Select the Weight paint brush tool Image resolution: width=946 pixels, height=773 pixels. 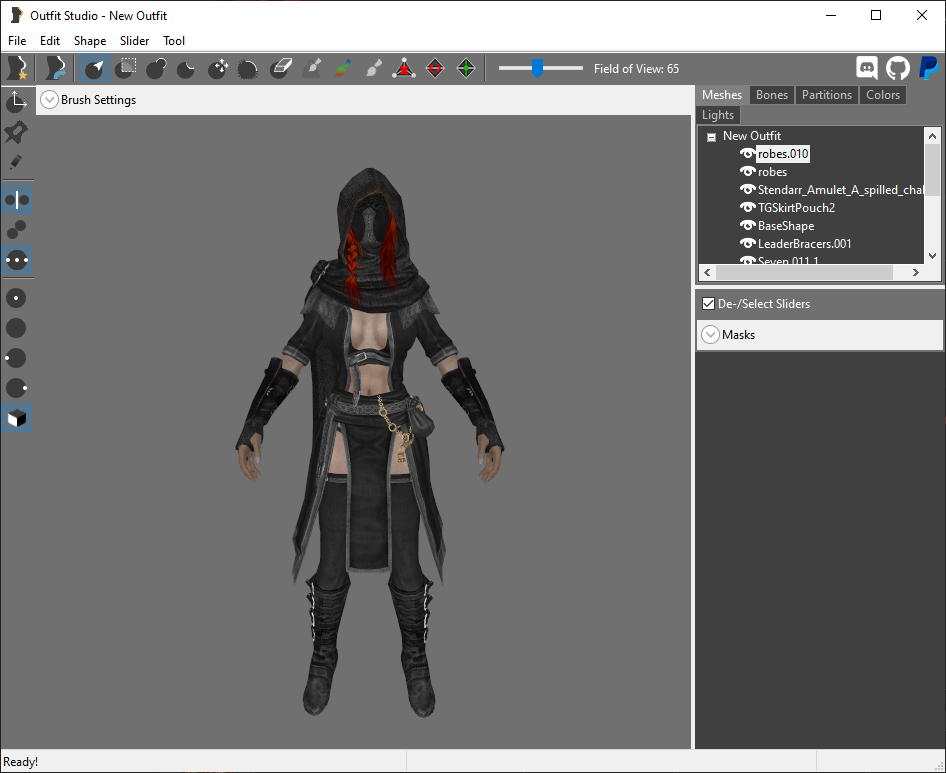coord(312,68)
